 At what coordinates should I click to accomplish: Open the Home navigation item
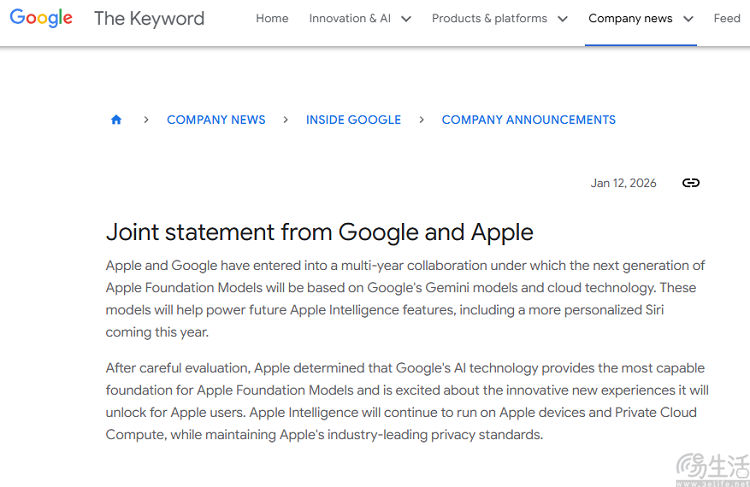coord(272,18)
